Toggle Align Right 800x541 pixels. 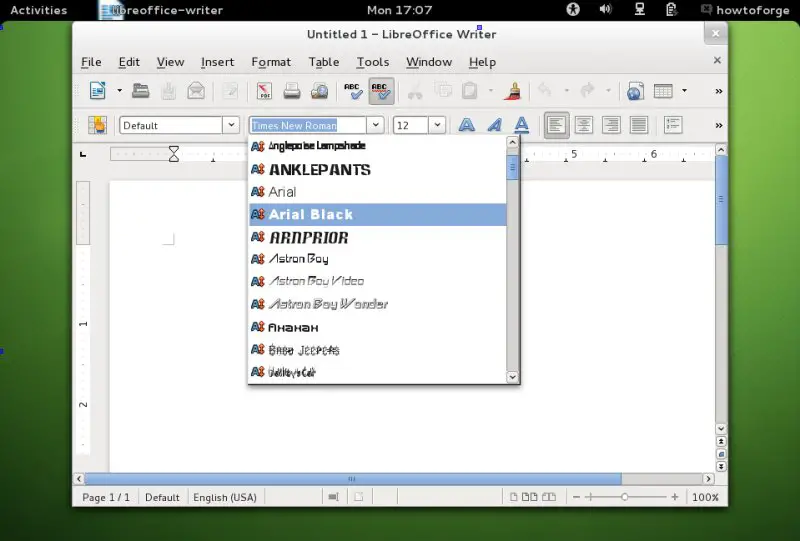611,125
